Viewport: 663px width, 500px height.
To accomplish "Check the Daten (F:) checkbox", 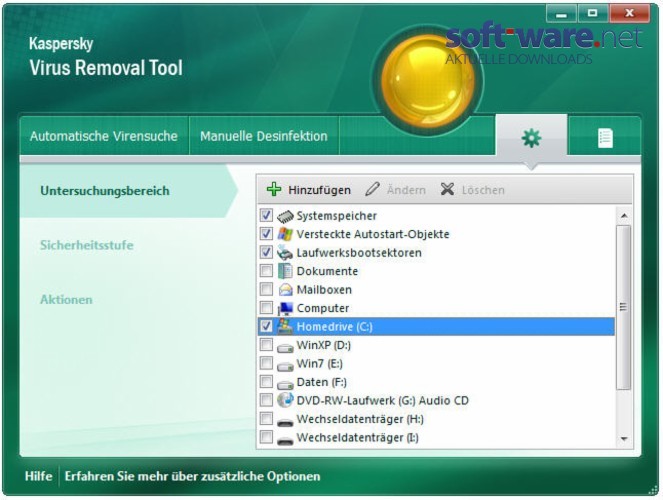I will point(266,381).
